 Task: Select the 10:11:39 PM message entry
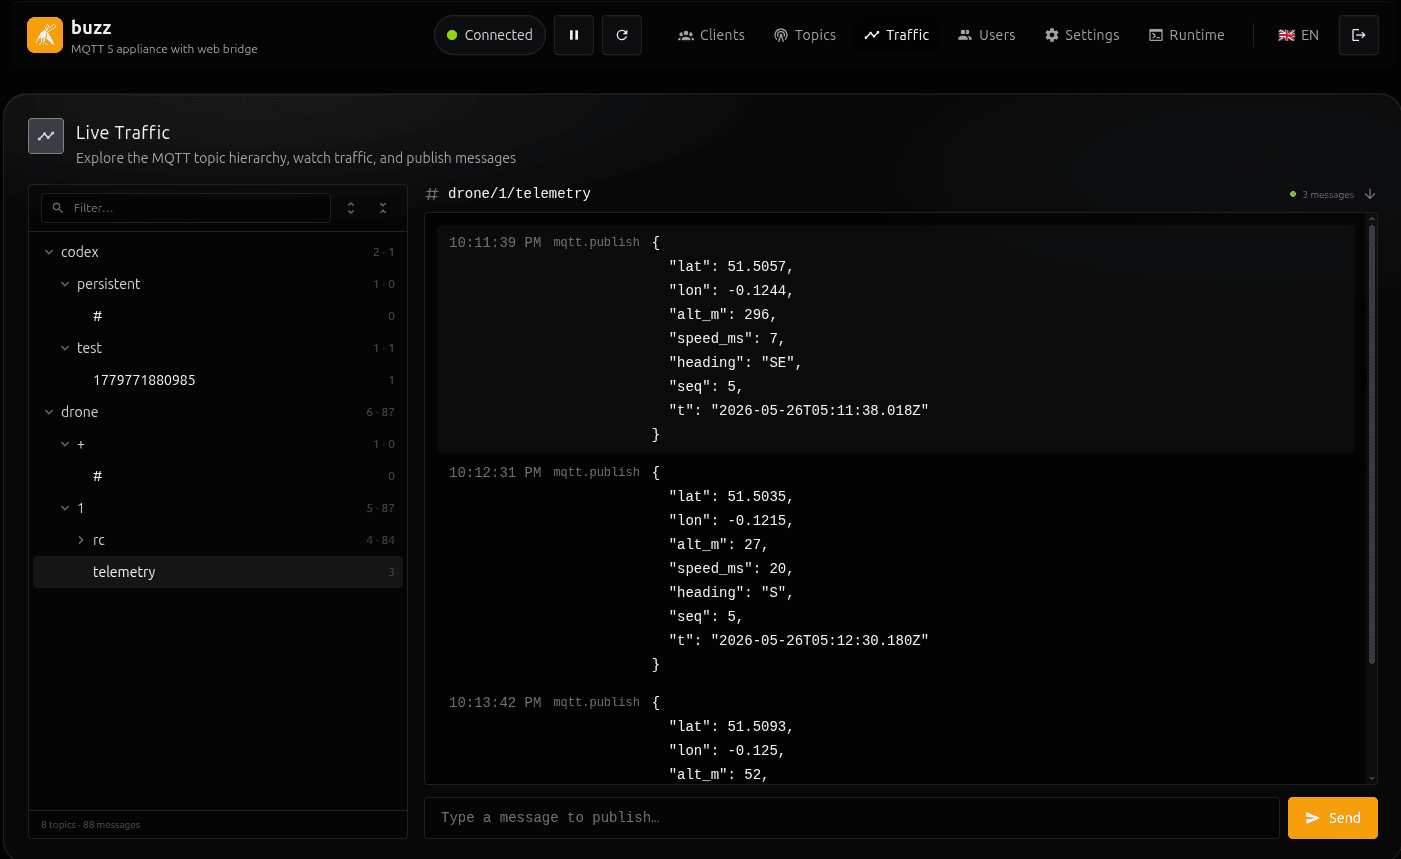[896, 338]
